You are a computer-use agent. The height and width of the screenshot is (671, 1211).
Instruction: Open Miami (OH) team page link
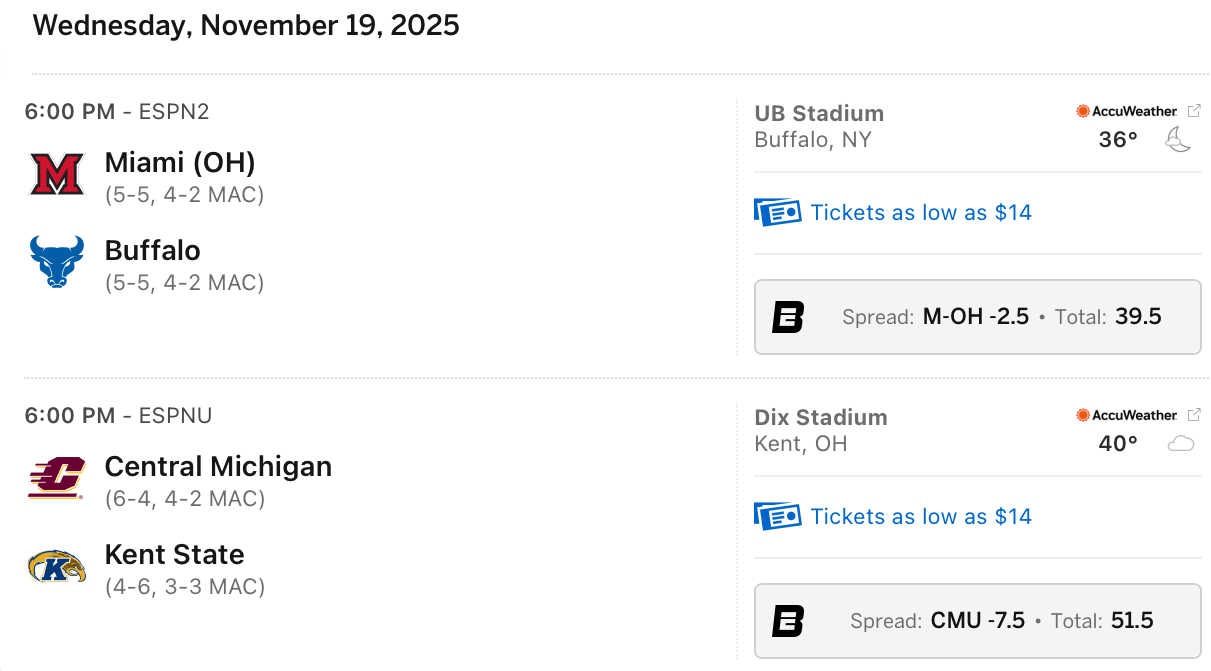pyautogui.click(x=180, y=162)
